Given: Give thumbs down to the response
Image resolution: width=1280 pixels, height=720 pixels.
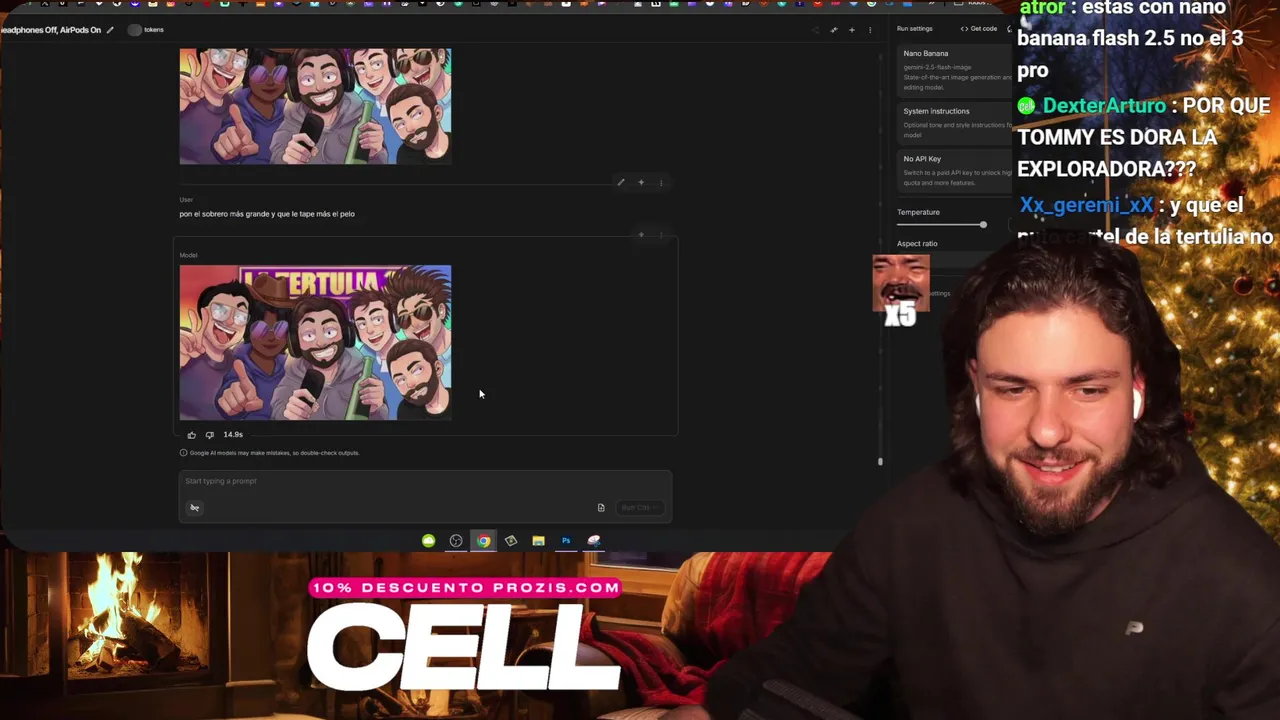Looking at the screenshot, I should (x=210, y=435).
